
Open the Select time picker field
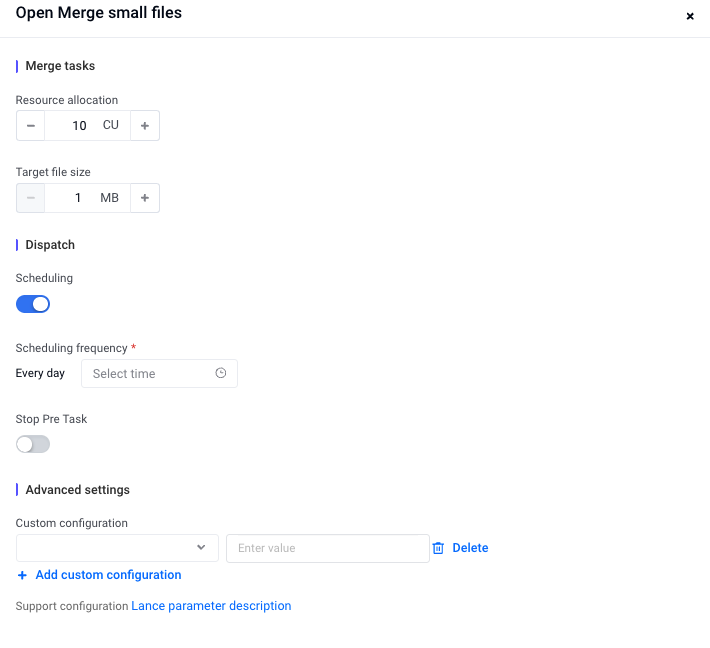coord(150,374)
